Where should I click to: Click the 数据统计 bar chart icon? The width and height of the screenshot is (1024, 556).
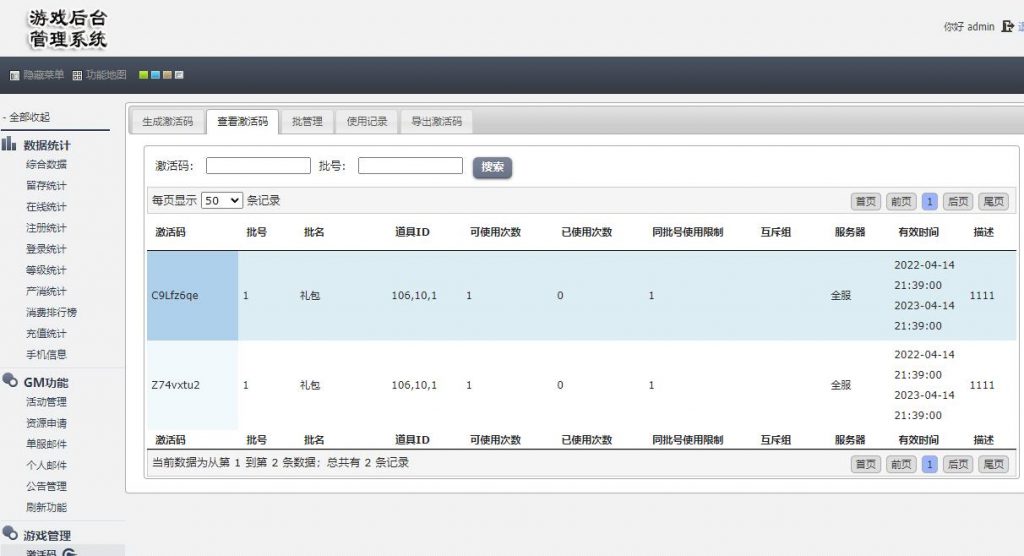coord(8,144)
